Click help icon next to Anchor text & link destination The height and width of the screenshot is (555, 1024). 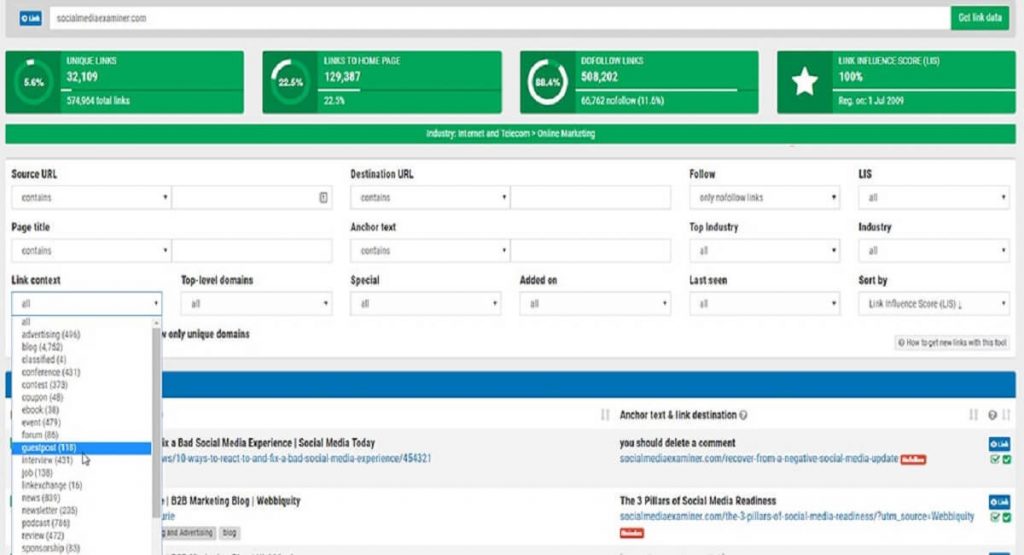pos(743,415)
